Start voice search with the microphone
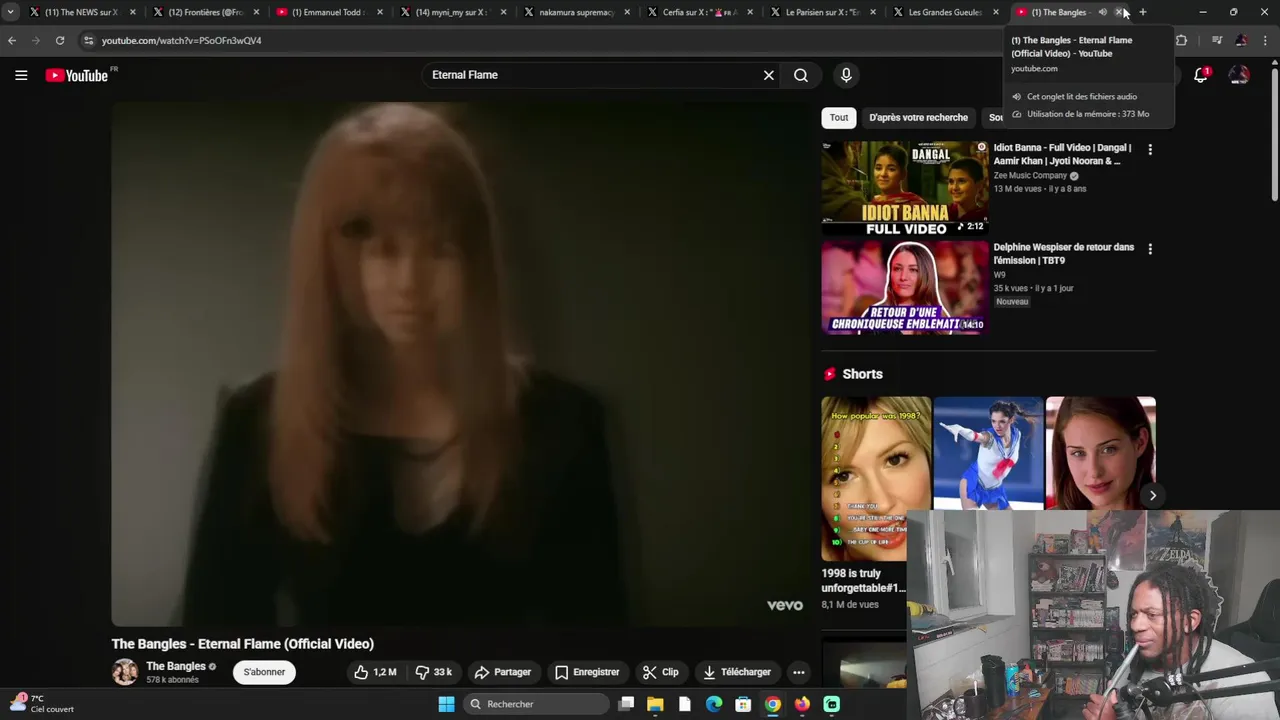1280x720 pixels. [x=846, y=75]
